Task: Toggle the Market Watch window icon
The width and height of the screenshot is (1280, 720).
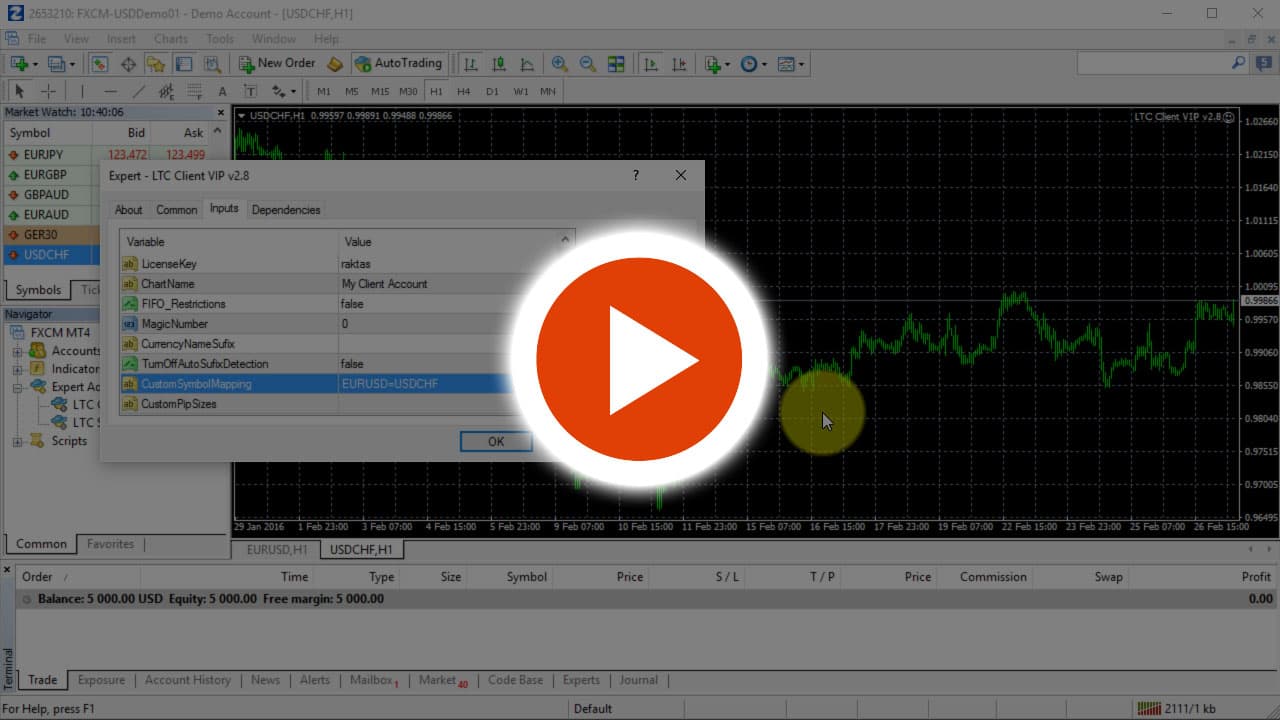Action: (x=100, y=63)
